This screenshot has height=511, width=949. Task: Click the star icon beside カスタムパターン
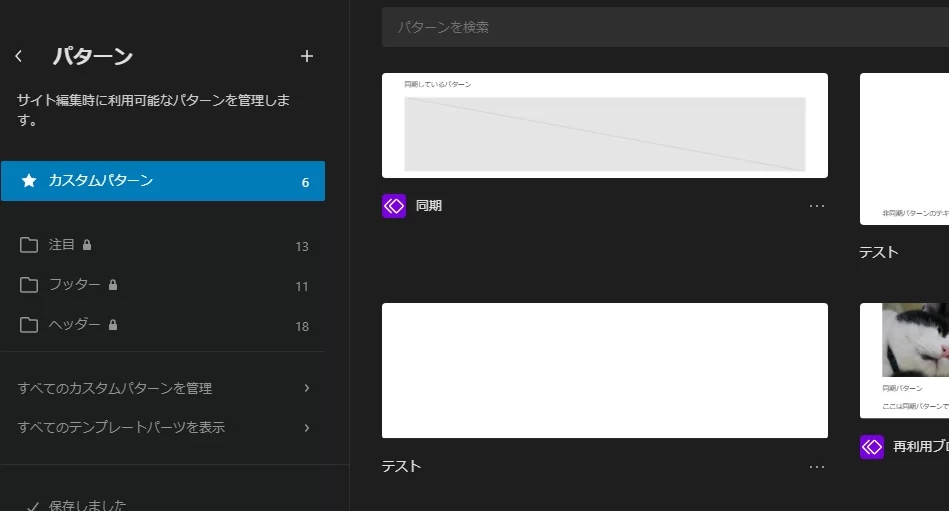click(28, 180)
